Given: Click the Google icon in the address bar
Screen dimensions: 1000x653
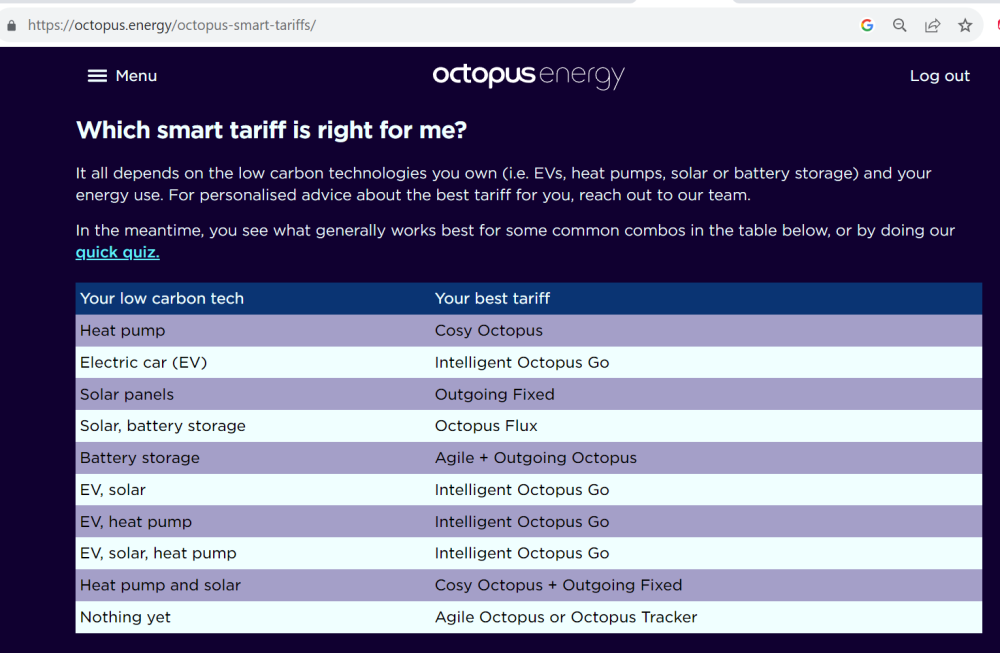Looking at the screenshot, I should [867, 26].
